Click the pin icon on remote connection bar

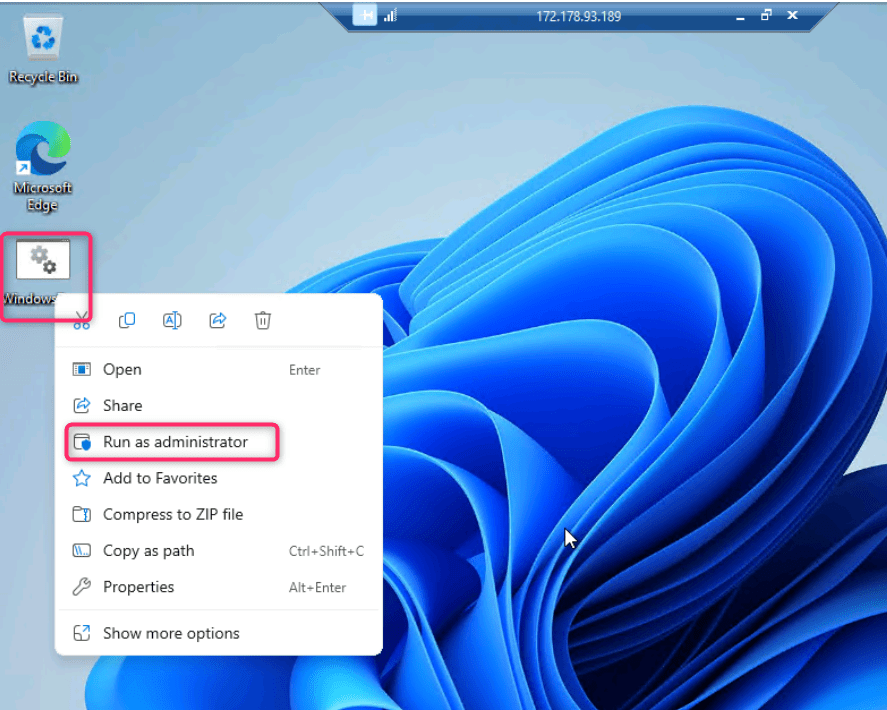click(x=364, y=16)
